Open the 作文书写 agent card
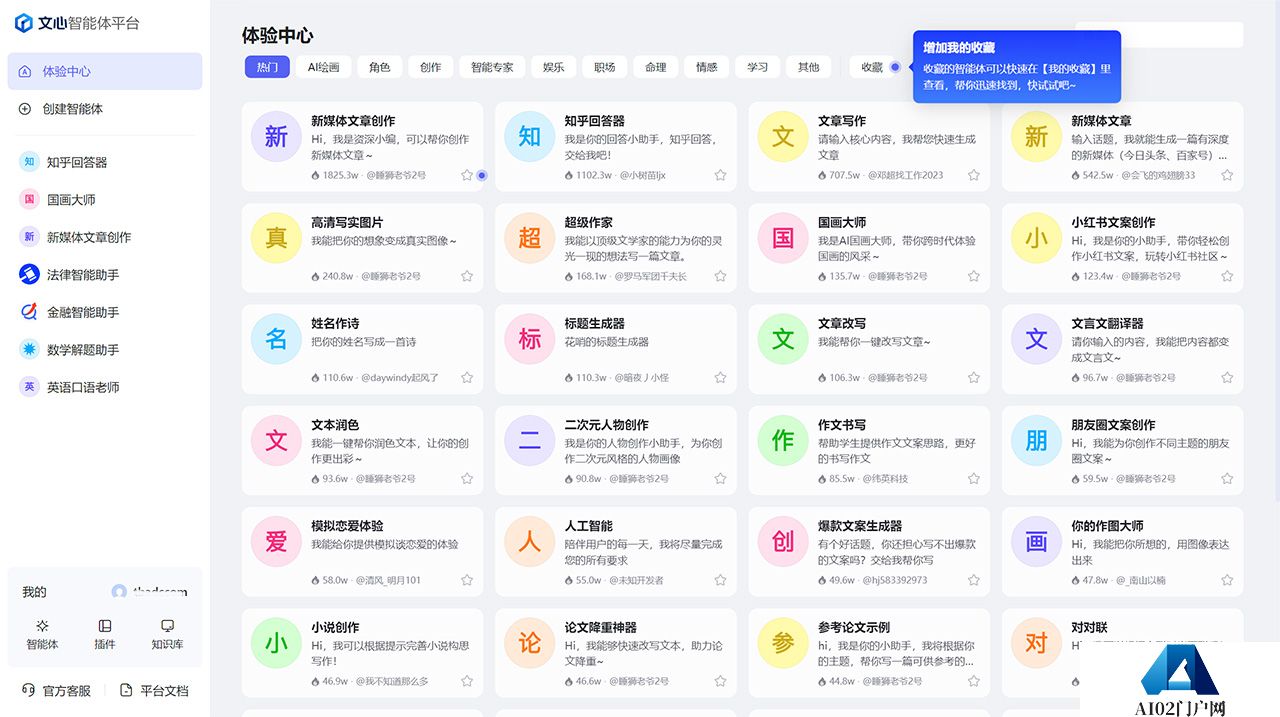Screen dimensions: 1280x717 pyautogui.click(x=869, y=450)
